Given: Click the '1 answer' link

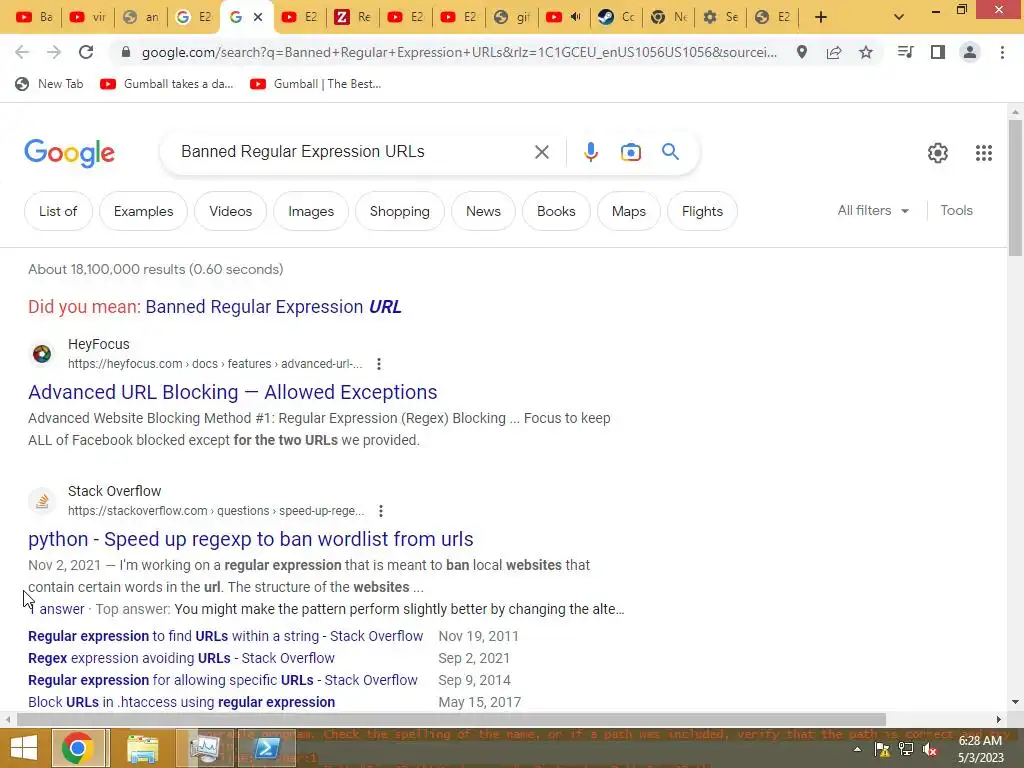Looking at the screenshot, I should (x=57, y=609).
